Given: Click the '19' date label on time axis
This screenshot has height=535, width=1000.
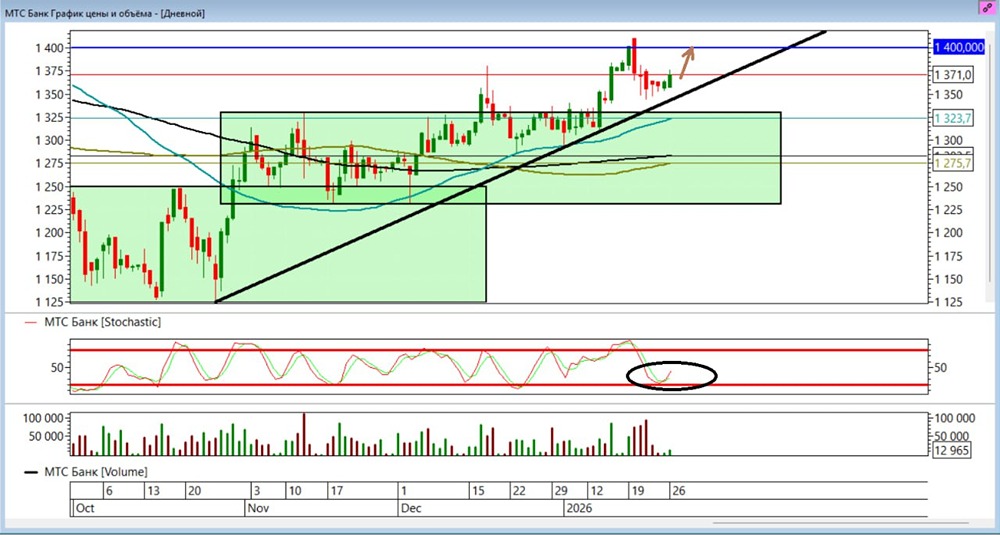Looking at the screenshot, I should point(636,491).
